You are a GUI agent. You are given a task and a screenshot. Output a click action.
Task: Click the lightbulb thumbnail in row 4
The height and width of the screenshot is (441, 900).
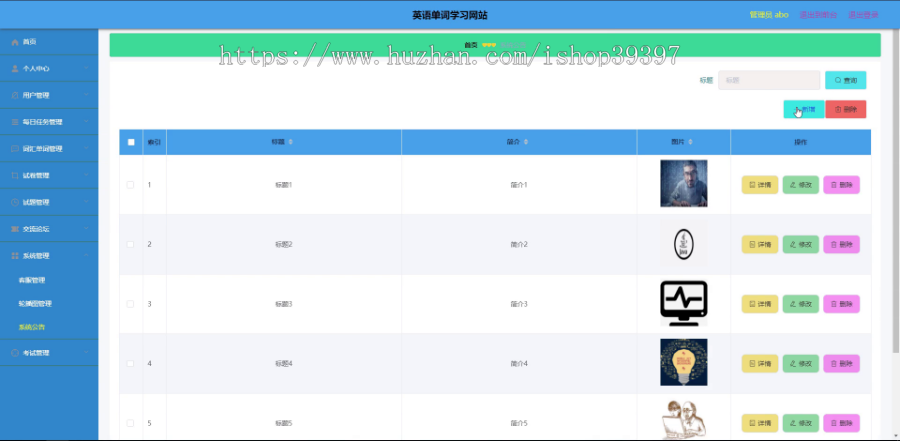click(684, 362)
